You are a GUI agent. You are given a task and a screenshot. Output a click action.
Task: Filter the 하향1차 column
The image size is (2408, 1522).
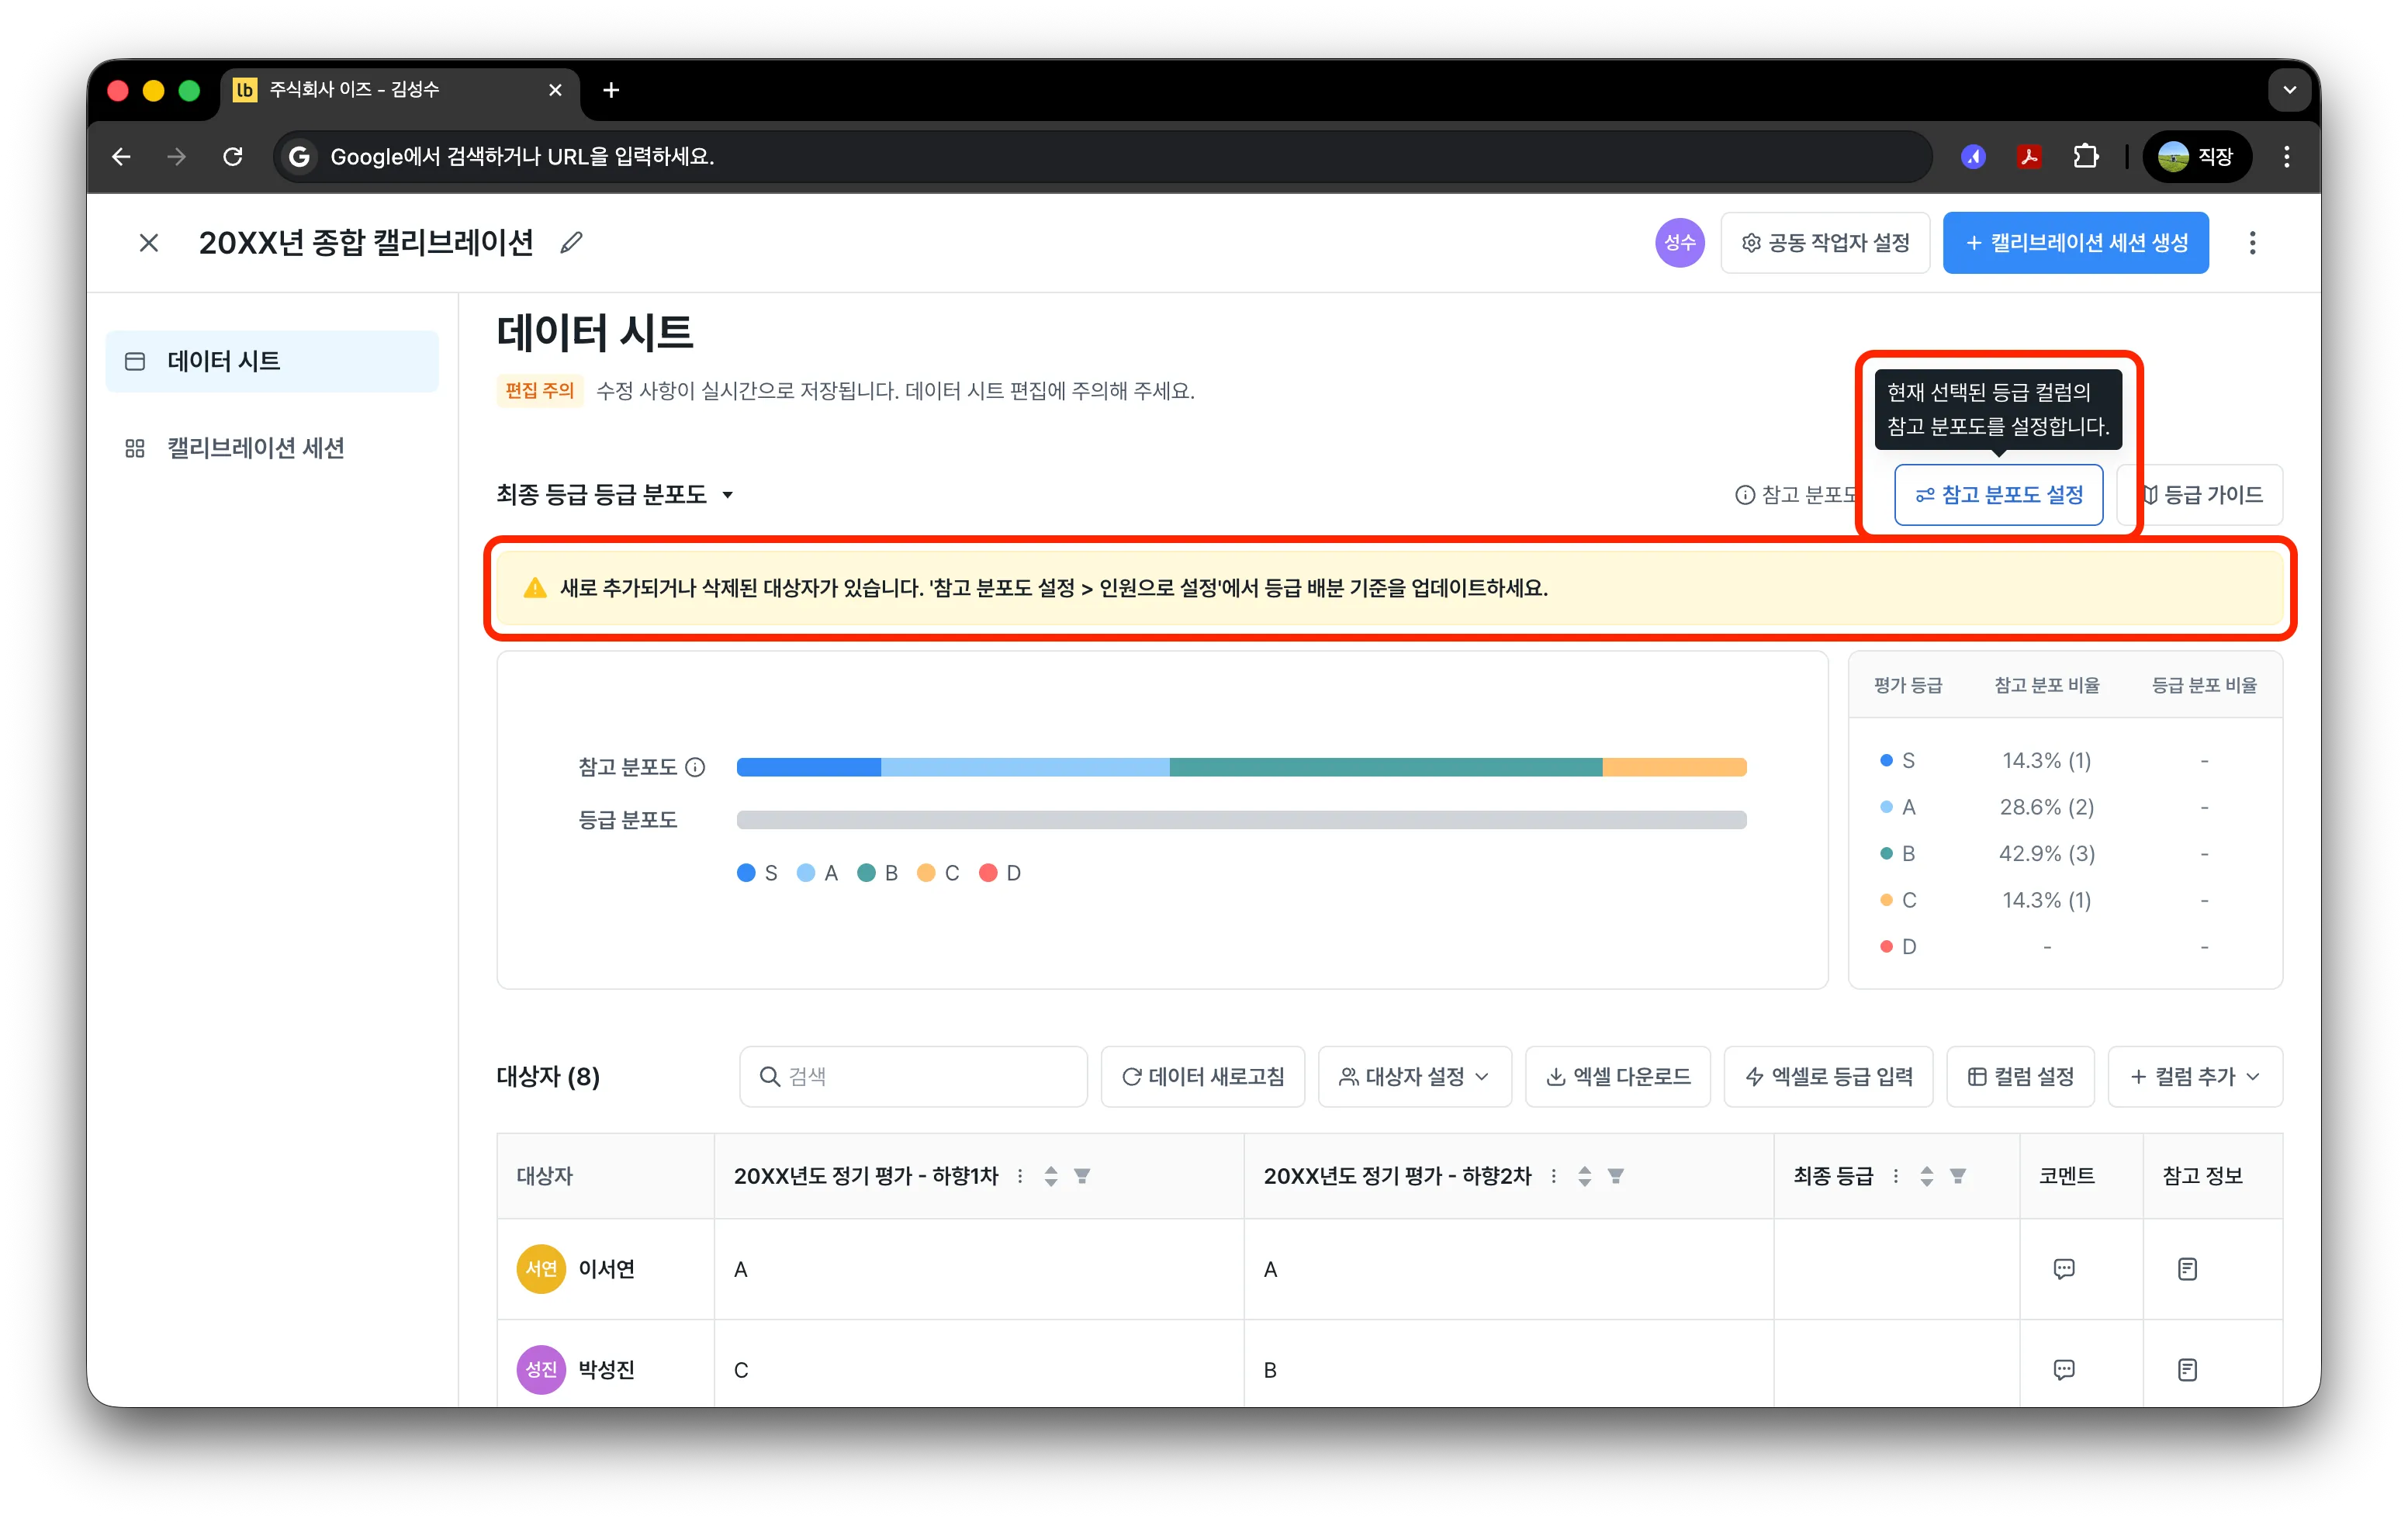click(x=1082, y=1176)
